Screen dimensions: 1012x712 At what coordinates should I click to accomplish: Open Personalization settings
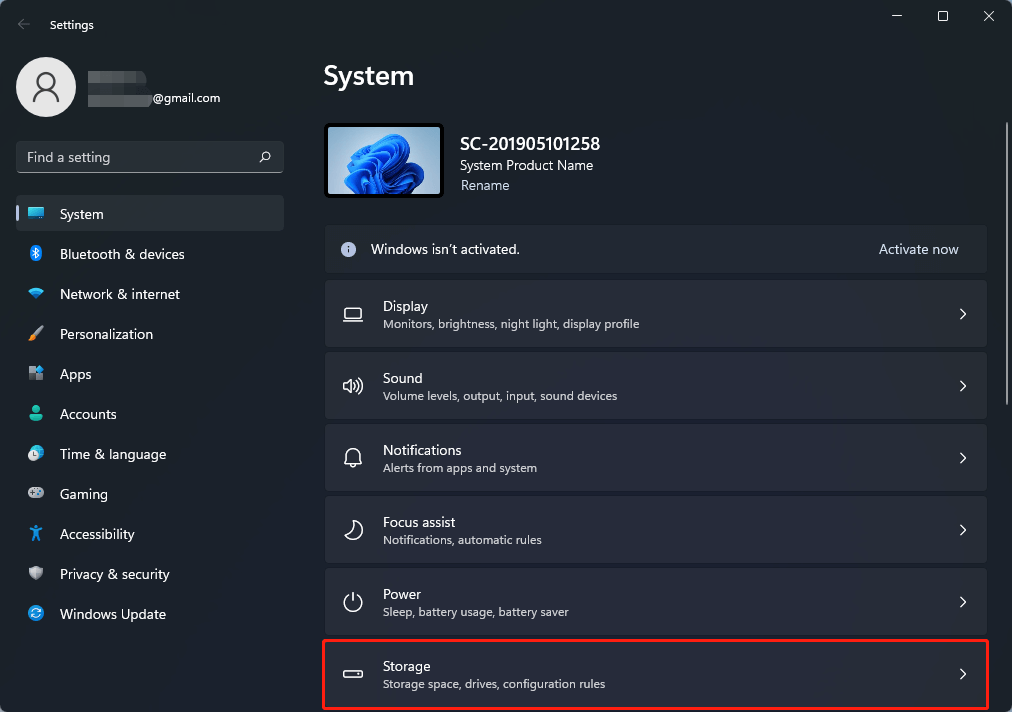click(x=108, y=334)
